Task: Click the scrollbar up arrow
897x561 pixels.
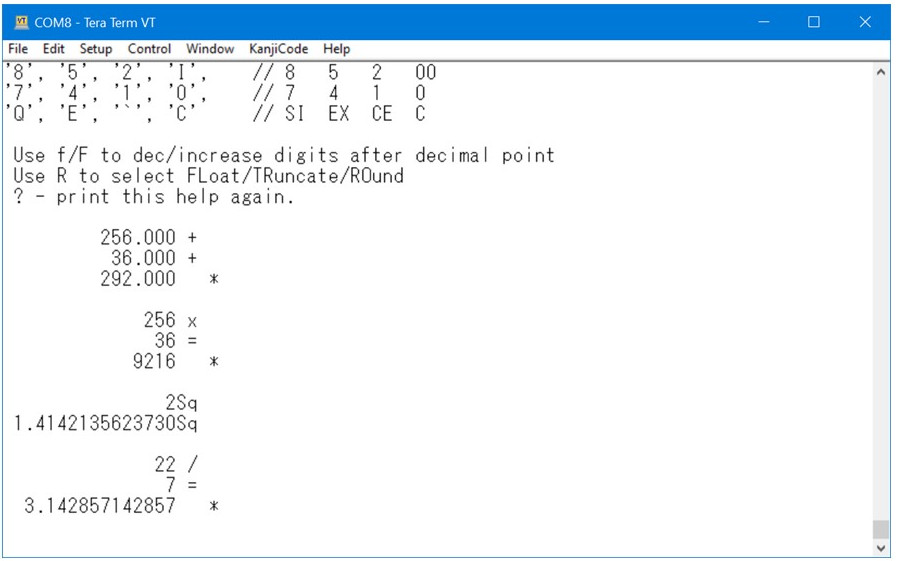Action: tap(881, 72)
